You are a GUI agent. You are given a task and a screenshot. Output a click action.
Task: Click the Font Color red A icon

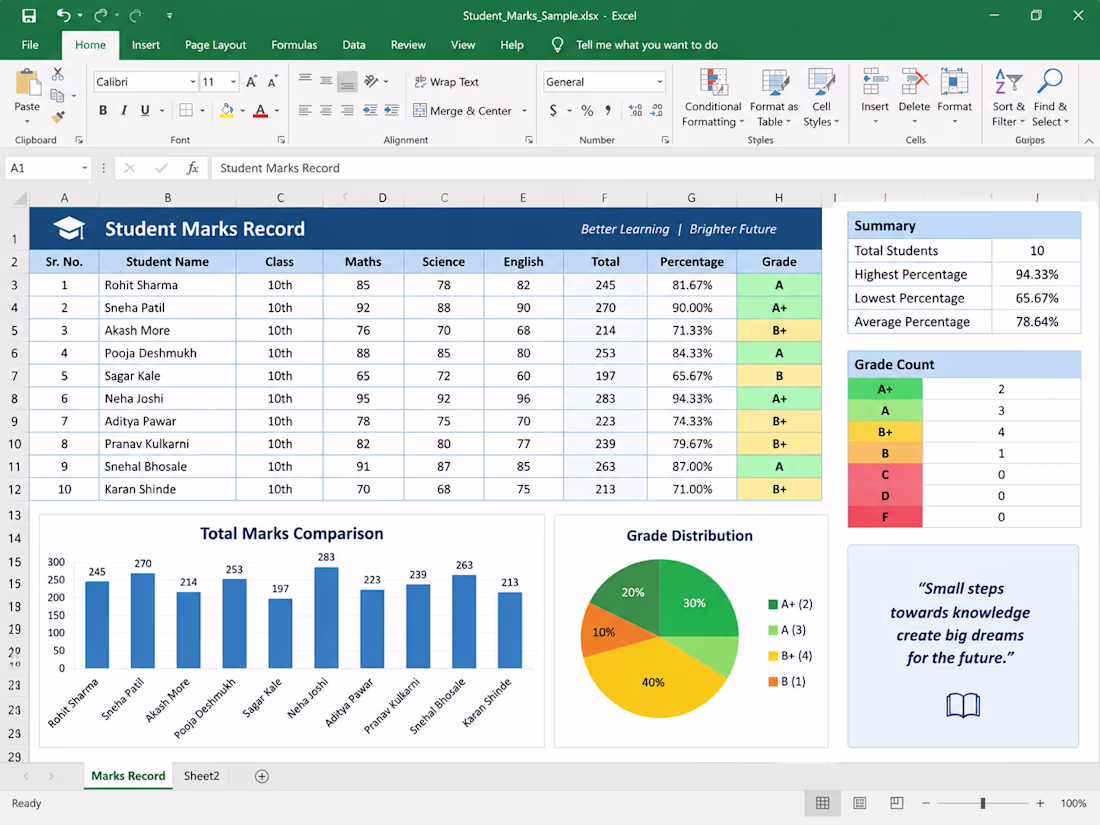[x=260, y=110]
